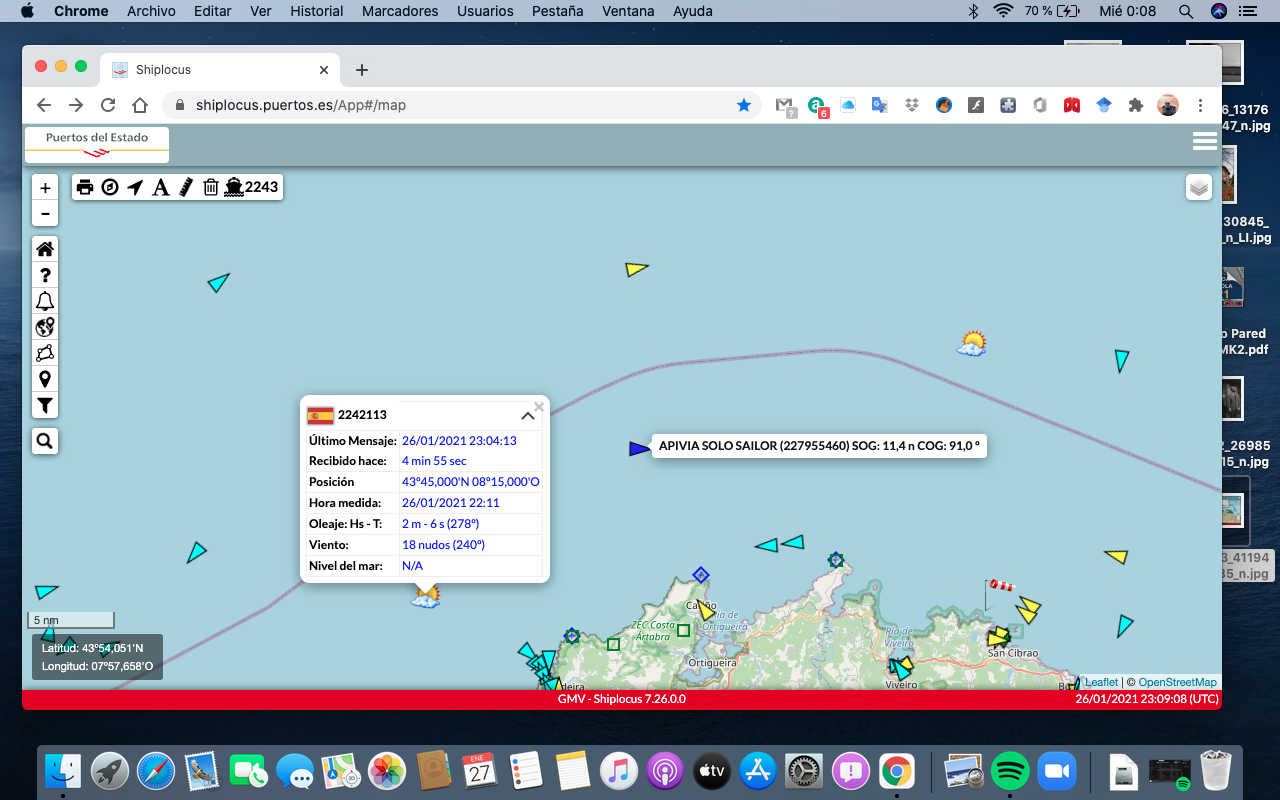Open the Historial menu
Screen dimensions: 1280x800
(x=316, y=11)
